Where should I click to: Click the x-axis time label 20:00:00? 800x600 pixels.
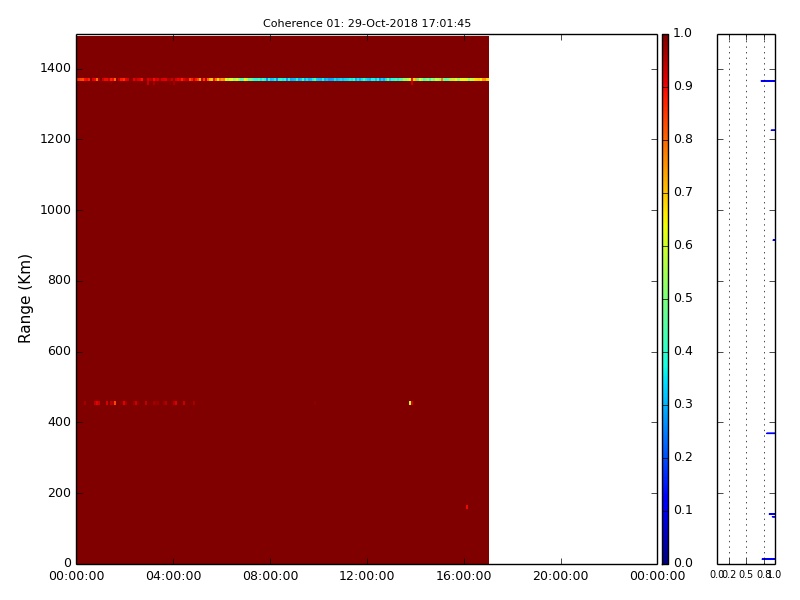pyautogui.click(x=561, y=577)
